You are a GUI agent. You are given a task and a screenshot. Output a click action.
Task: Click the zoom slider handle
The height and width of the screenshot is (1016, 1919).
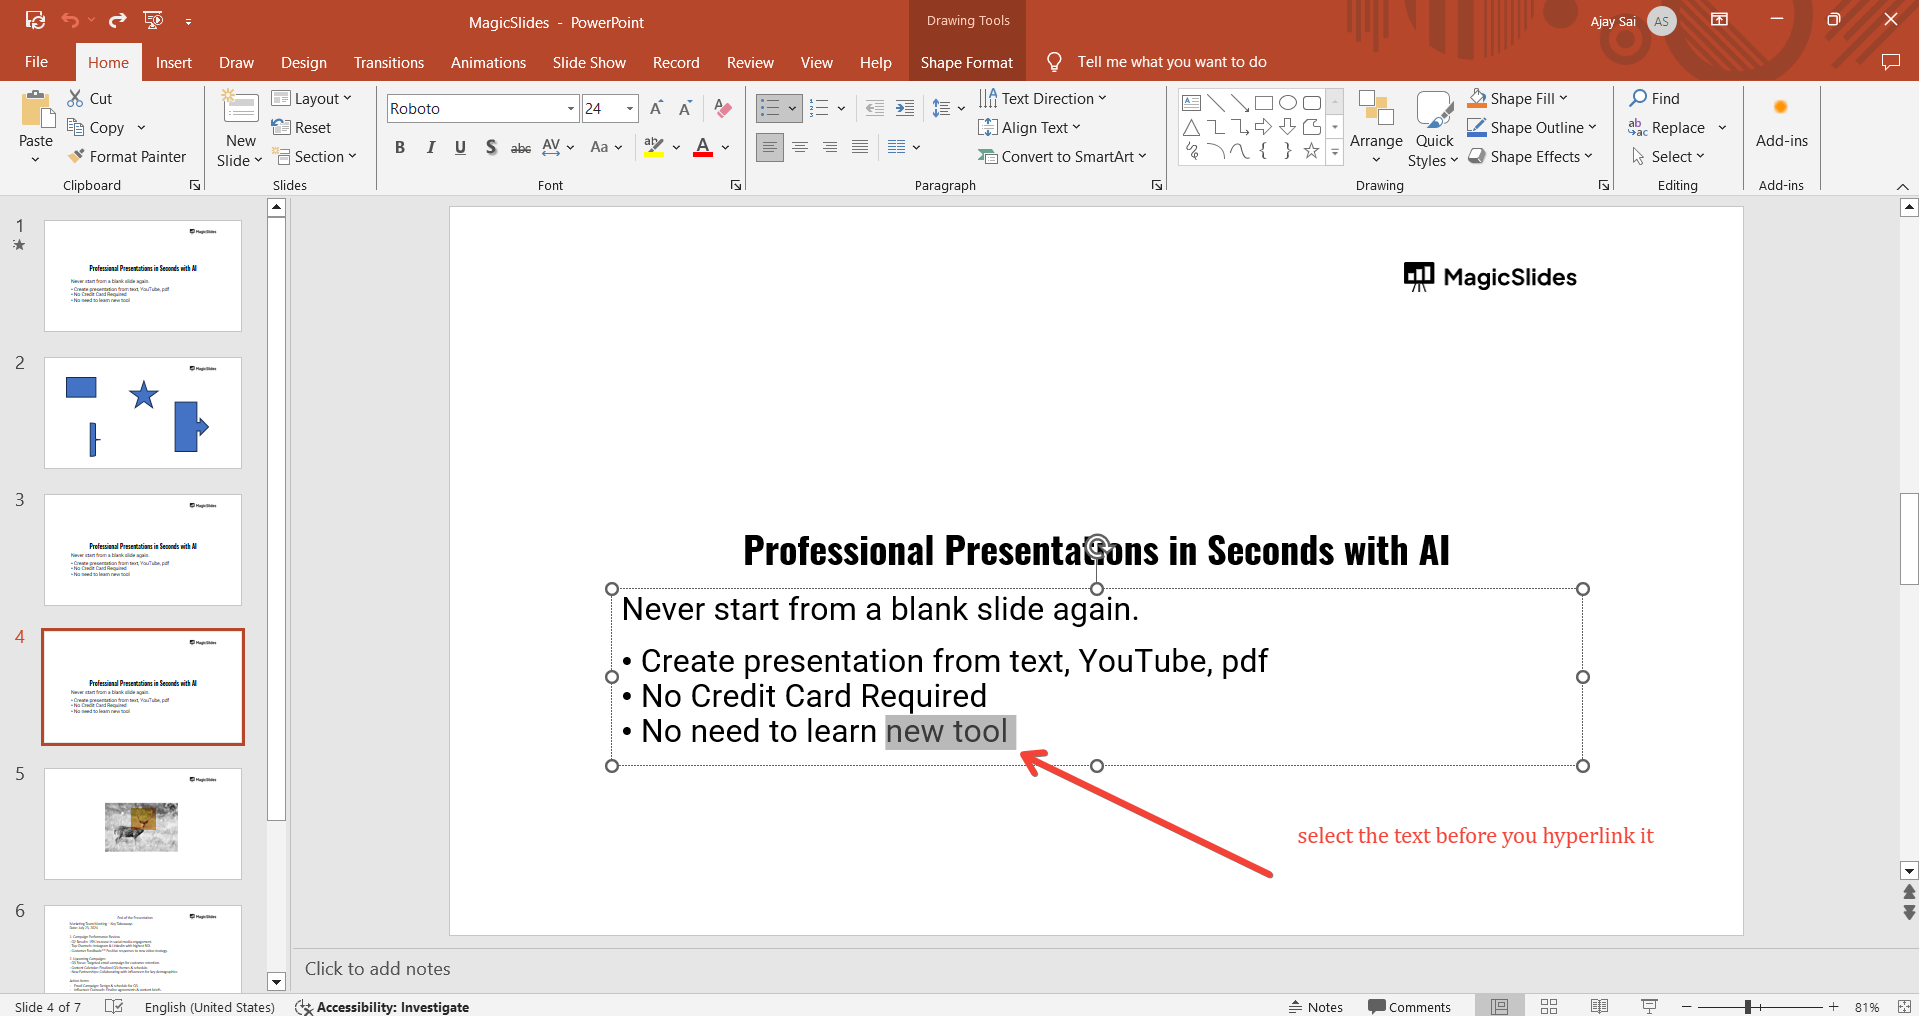pos(1748,1006)
